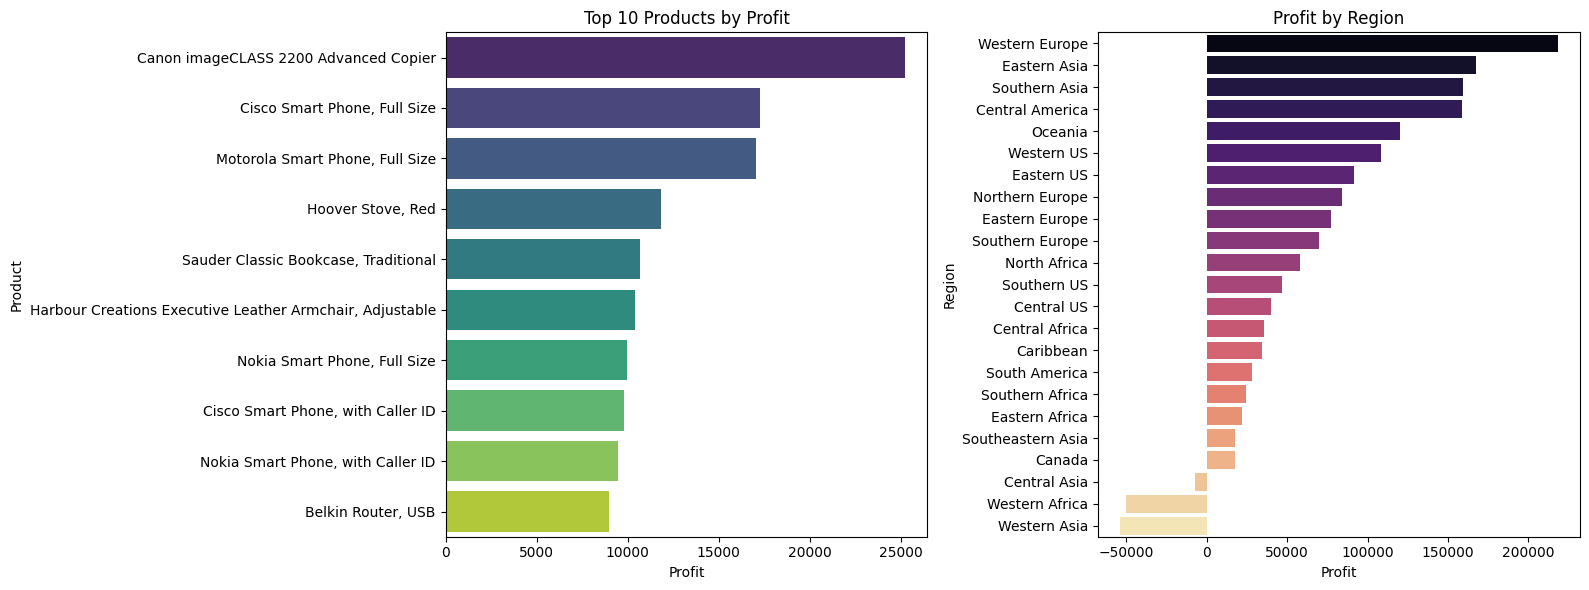Click the Canon imageCLASS 2200 Advanced Copier bar

pyautogui.click(x=675, y=58)
